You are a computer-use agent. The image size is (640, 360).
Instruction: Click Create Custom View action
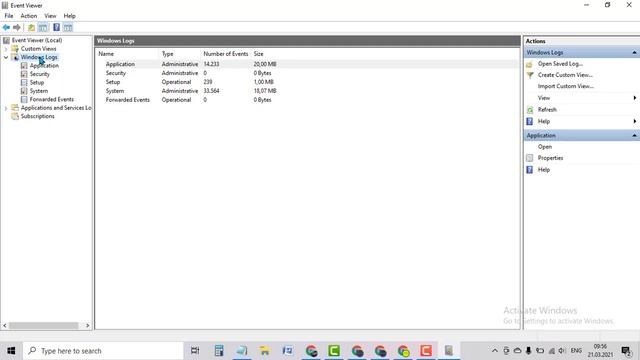tap(565, 75)
